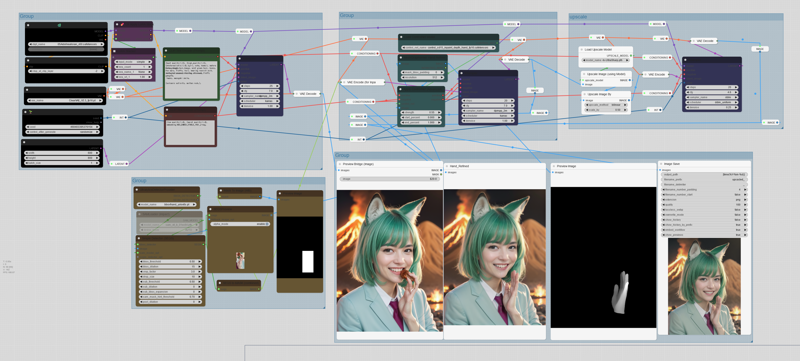This screenshot has height=361, width=800.
Task: Toggle show_history value in Image Save
Action: coord(704,220)
